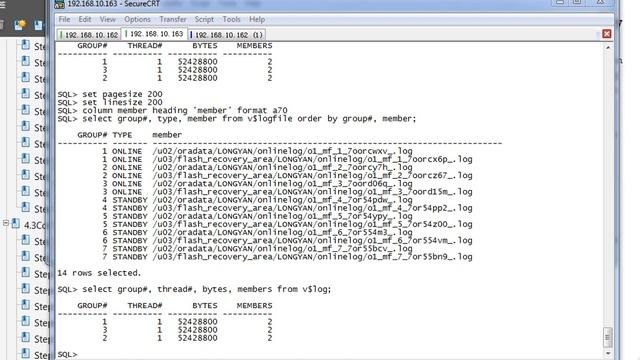
Task: Click the SecureCRT title bar app icon
Action: click(x=60, y=4)
